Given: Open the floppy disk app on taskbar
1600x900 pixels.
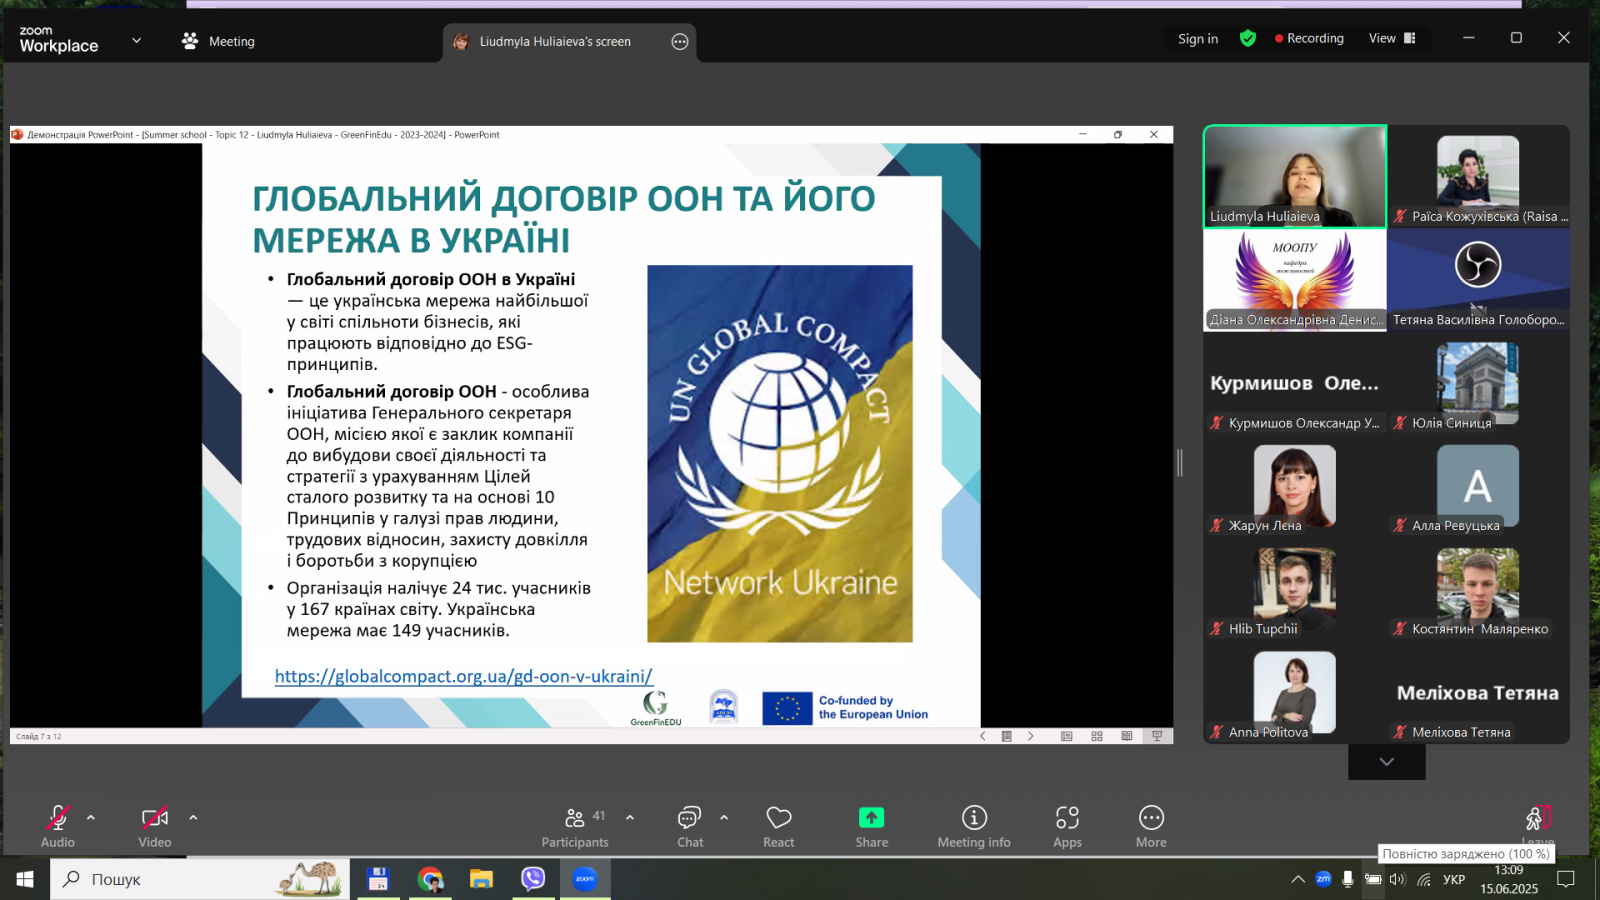Looking at the screenshot, I should (378, 879).
